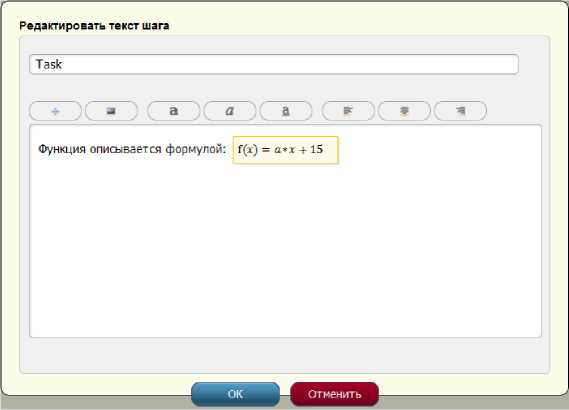Image resolution: width=569 pixels, height=410 pixels.
Task: Click the word формулой: before the formula
Action: point(196,149)
